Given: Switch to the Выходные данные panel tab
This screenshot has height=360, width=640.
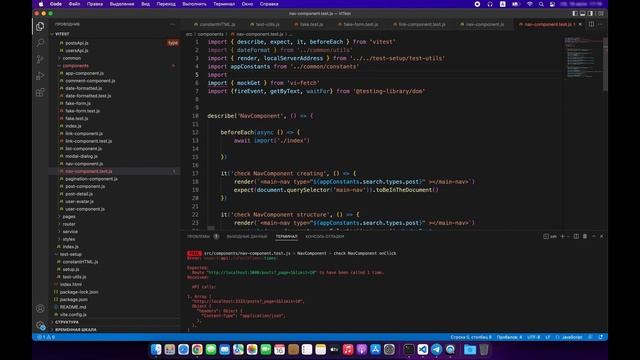Looking at the screenshot, I should point(247,236).
